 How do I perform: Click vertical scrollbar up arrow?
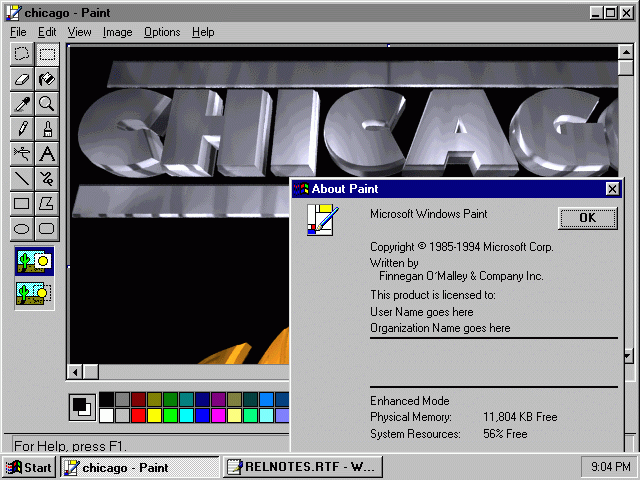click(x=626, y=52)
